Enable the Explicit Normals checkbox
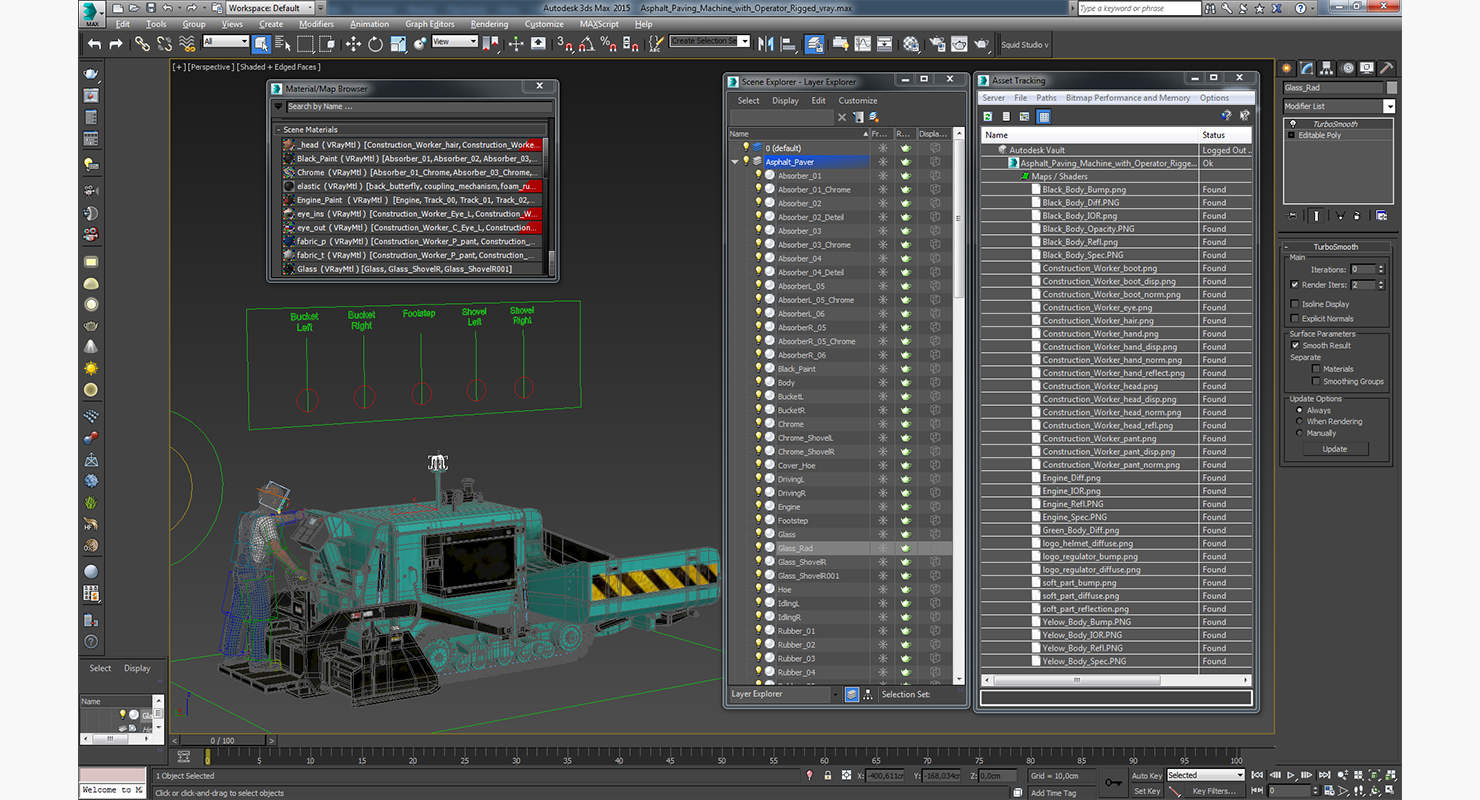This screenshot has height=800, width=1480. [x=1295, y=319]
